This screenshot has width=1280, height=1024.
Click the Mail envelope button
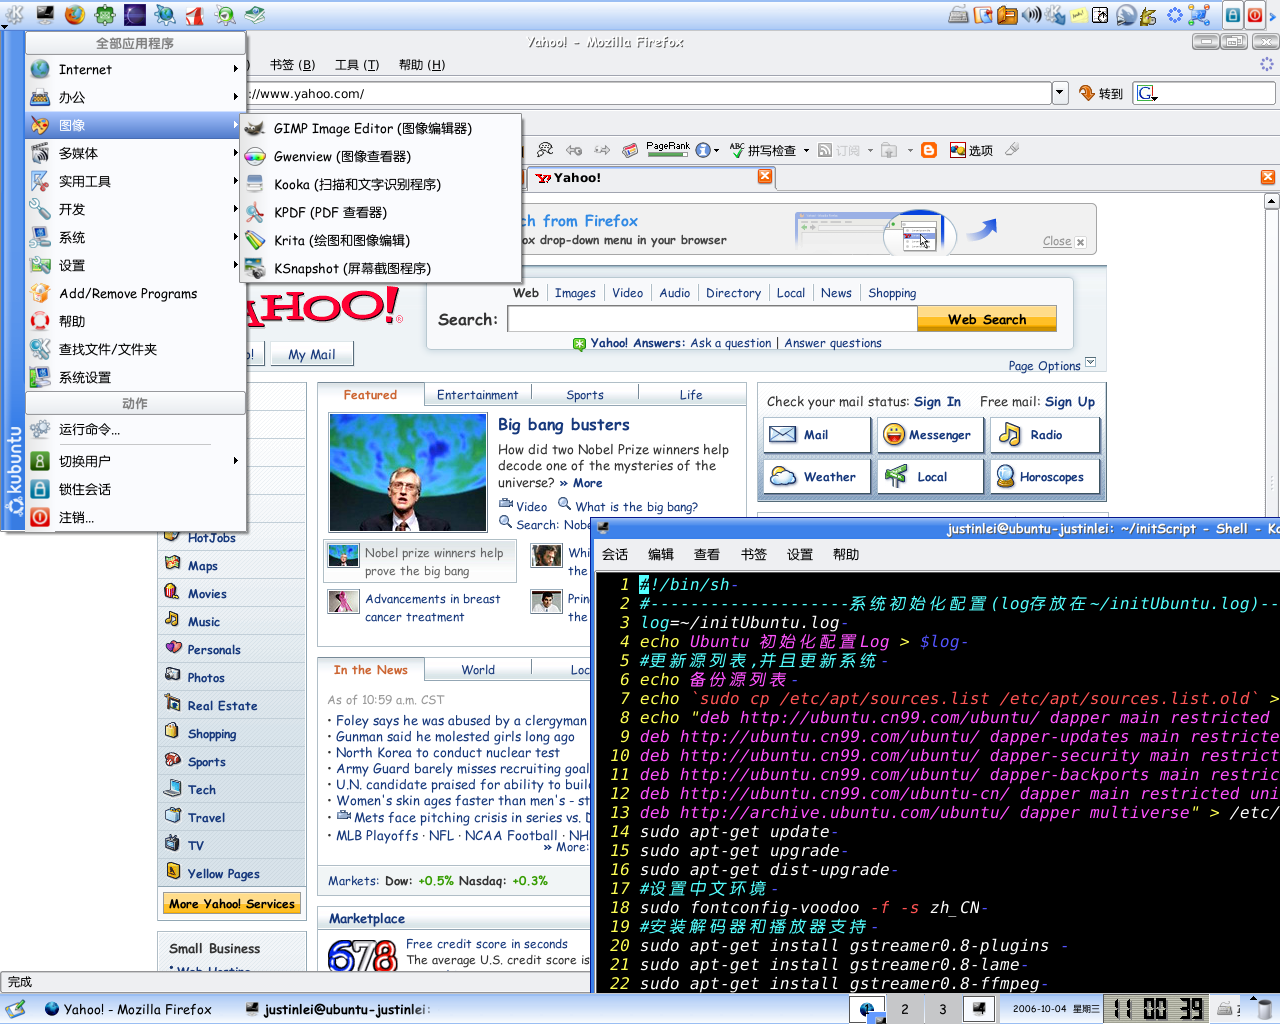coord(816,435)
